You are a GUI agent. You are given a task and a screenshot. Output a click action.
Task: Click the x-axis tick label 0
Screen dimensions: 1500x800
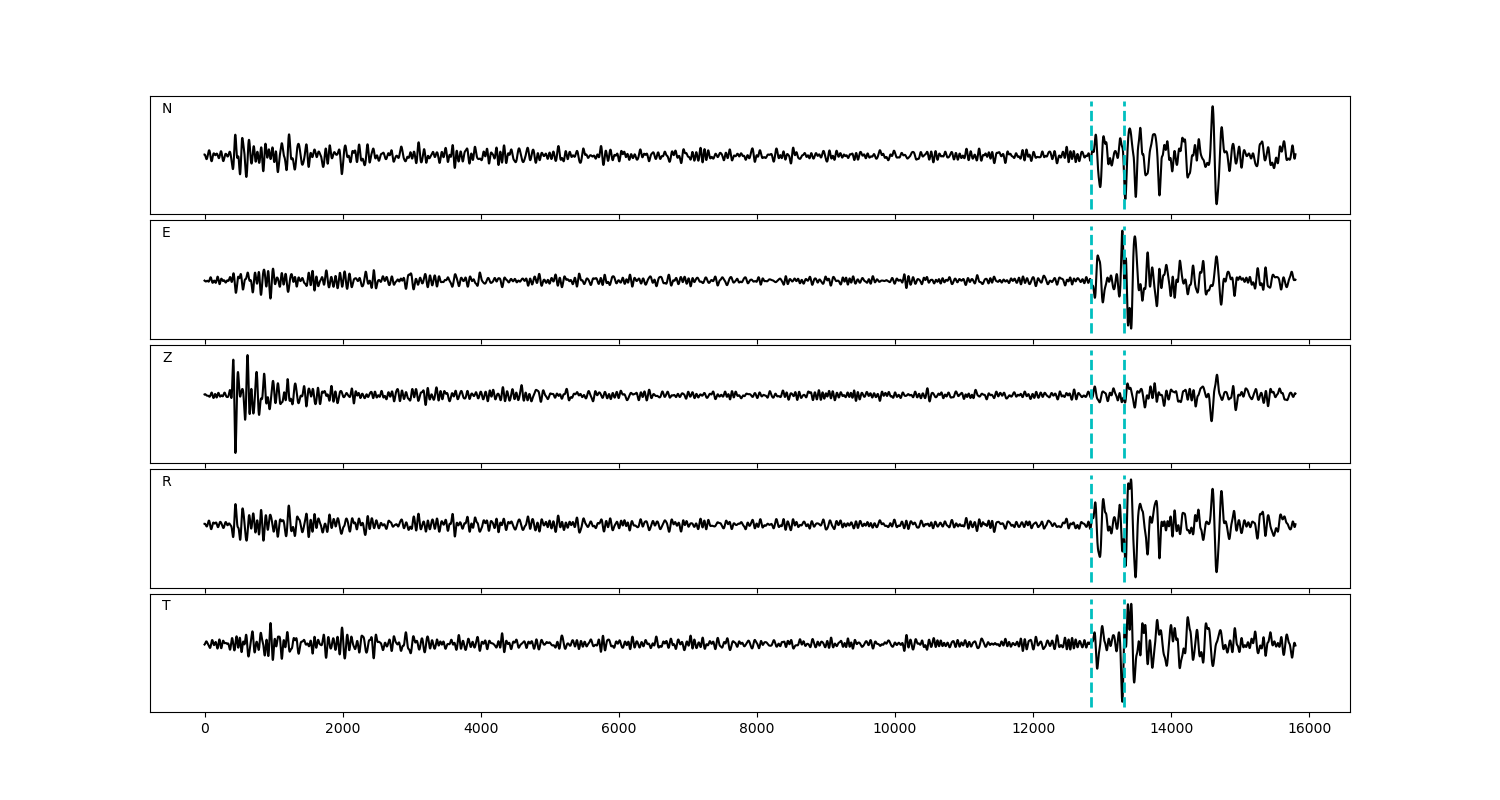pos(205,729)
